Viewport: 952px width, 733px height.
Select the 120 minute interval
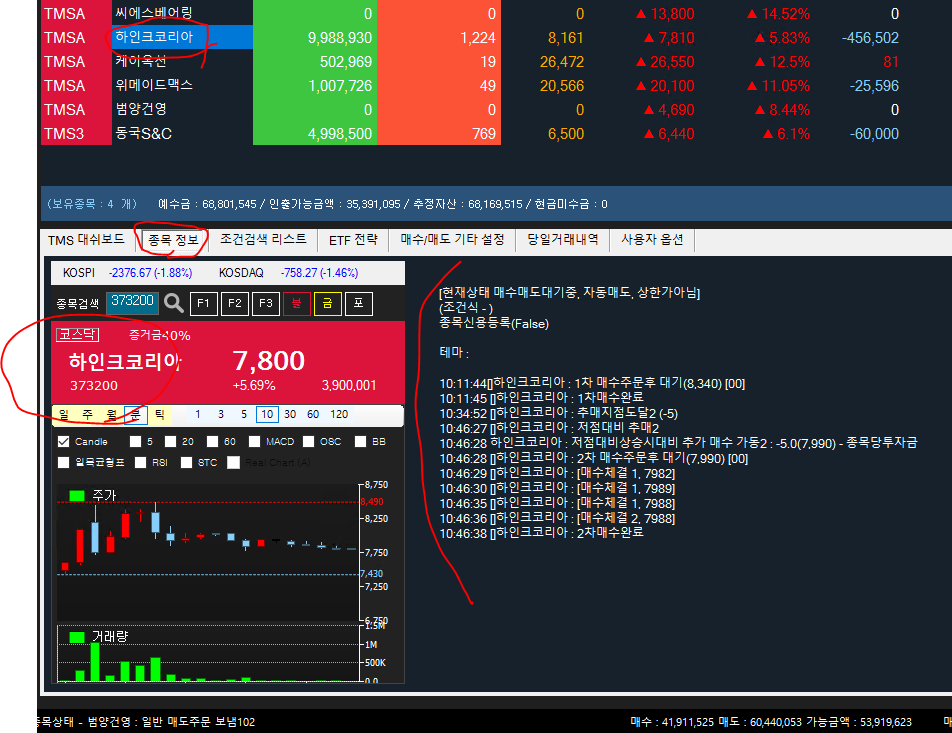339,415
